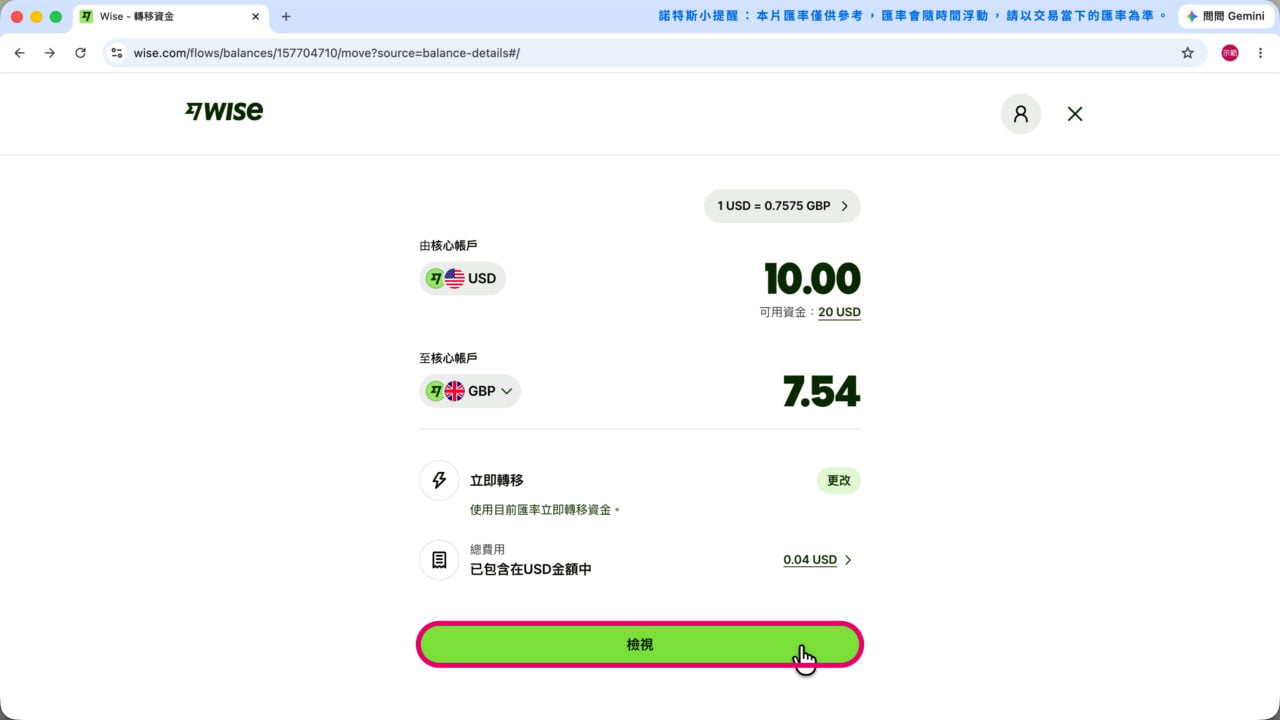Click the chevron next to 0.04 USD
The height and width of the screenshot is (720, 1280).
848,560
